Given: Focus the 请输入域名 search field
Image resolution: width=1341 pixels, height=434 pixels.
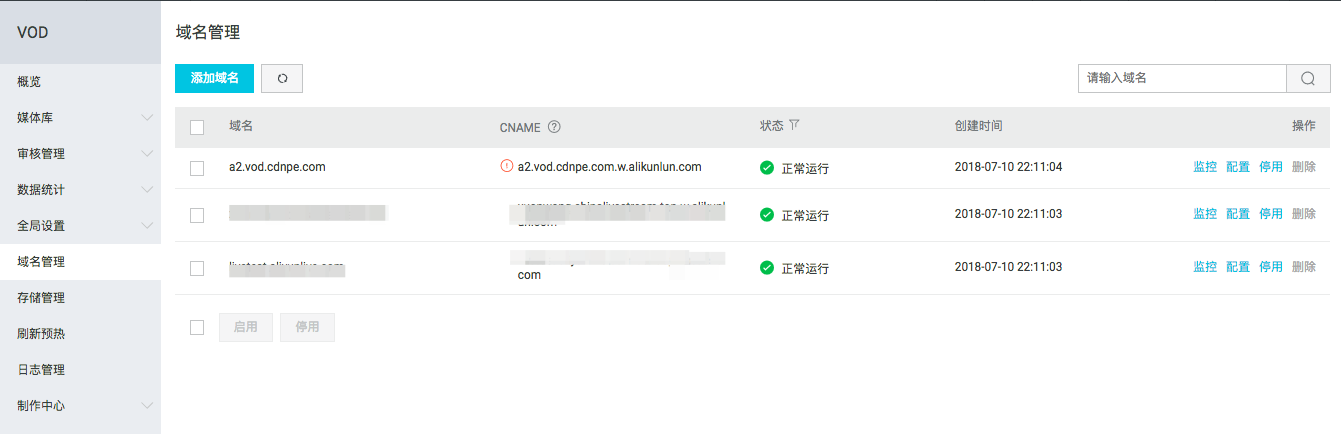Looking at the screenshot, I should pos(1182,78).
